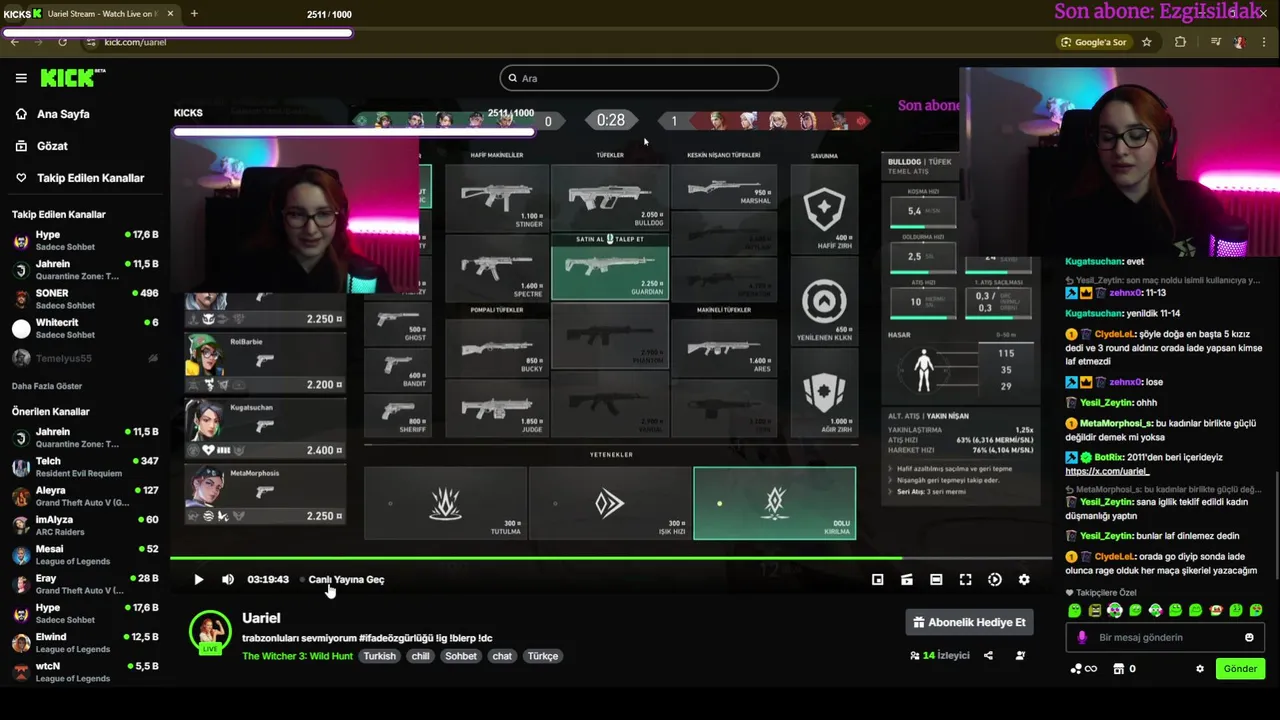Select the Sohbet tag

[x=461, y=656]
